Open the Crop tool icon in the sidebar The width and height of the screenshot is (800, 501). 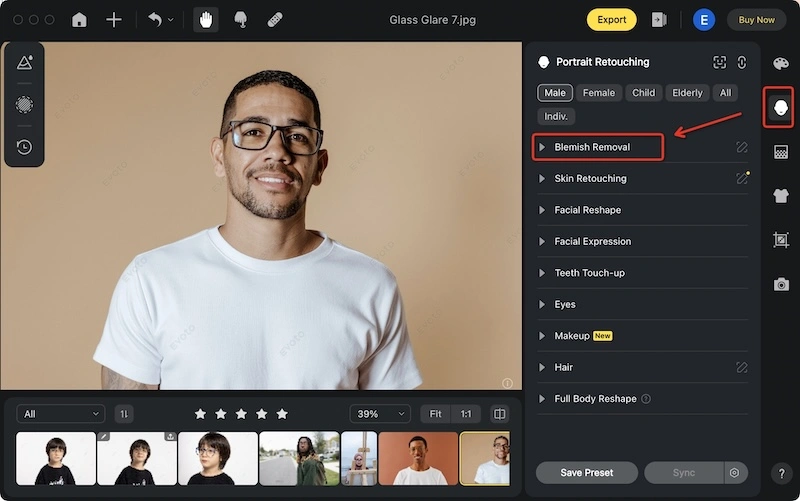(x=781, y=240)
